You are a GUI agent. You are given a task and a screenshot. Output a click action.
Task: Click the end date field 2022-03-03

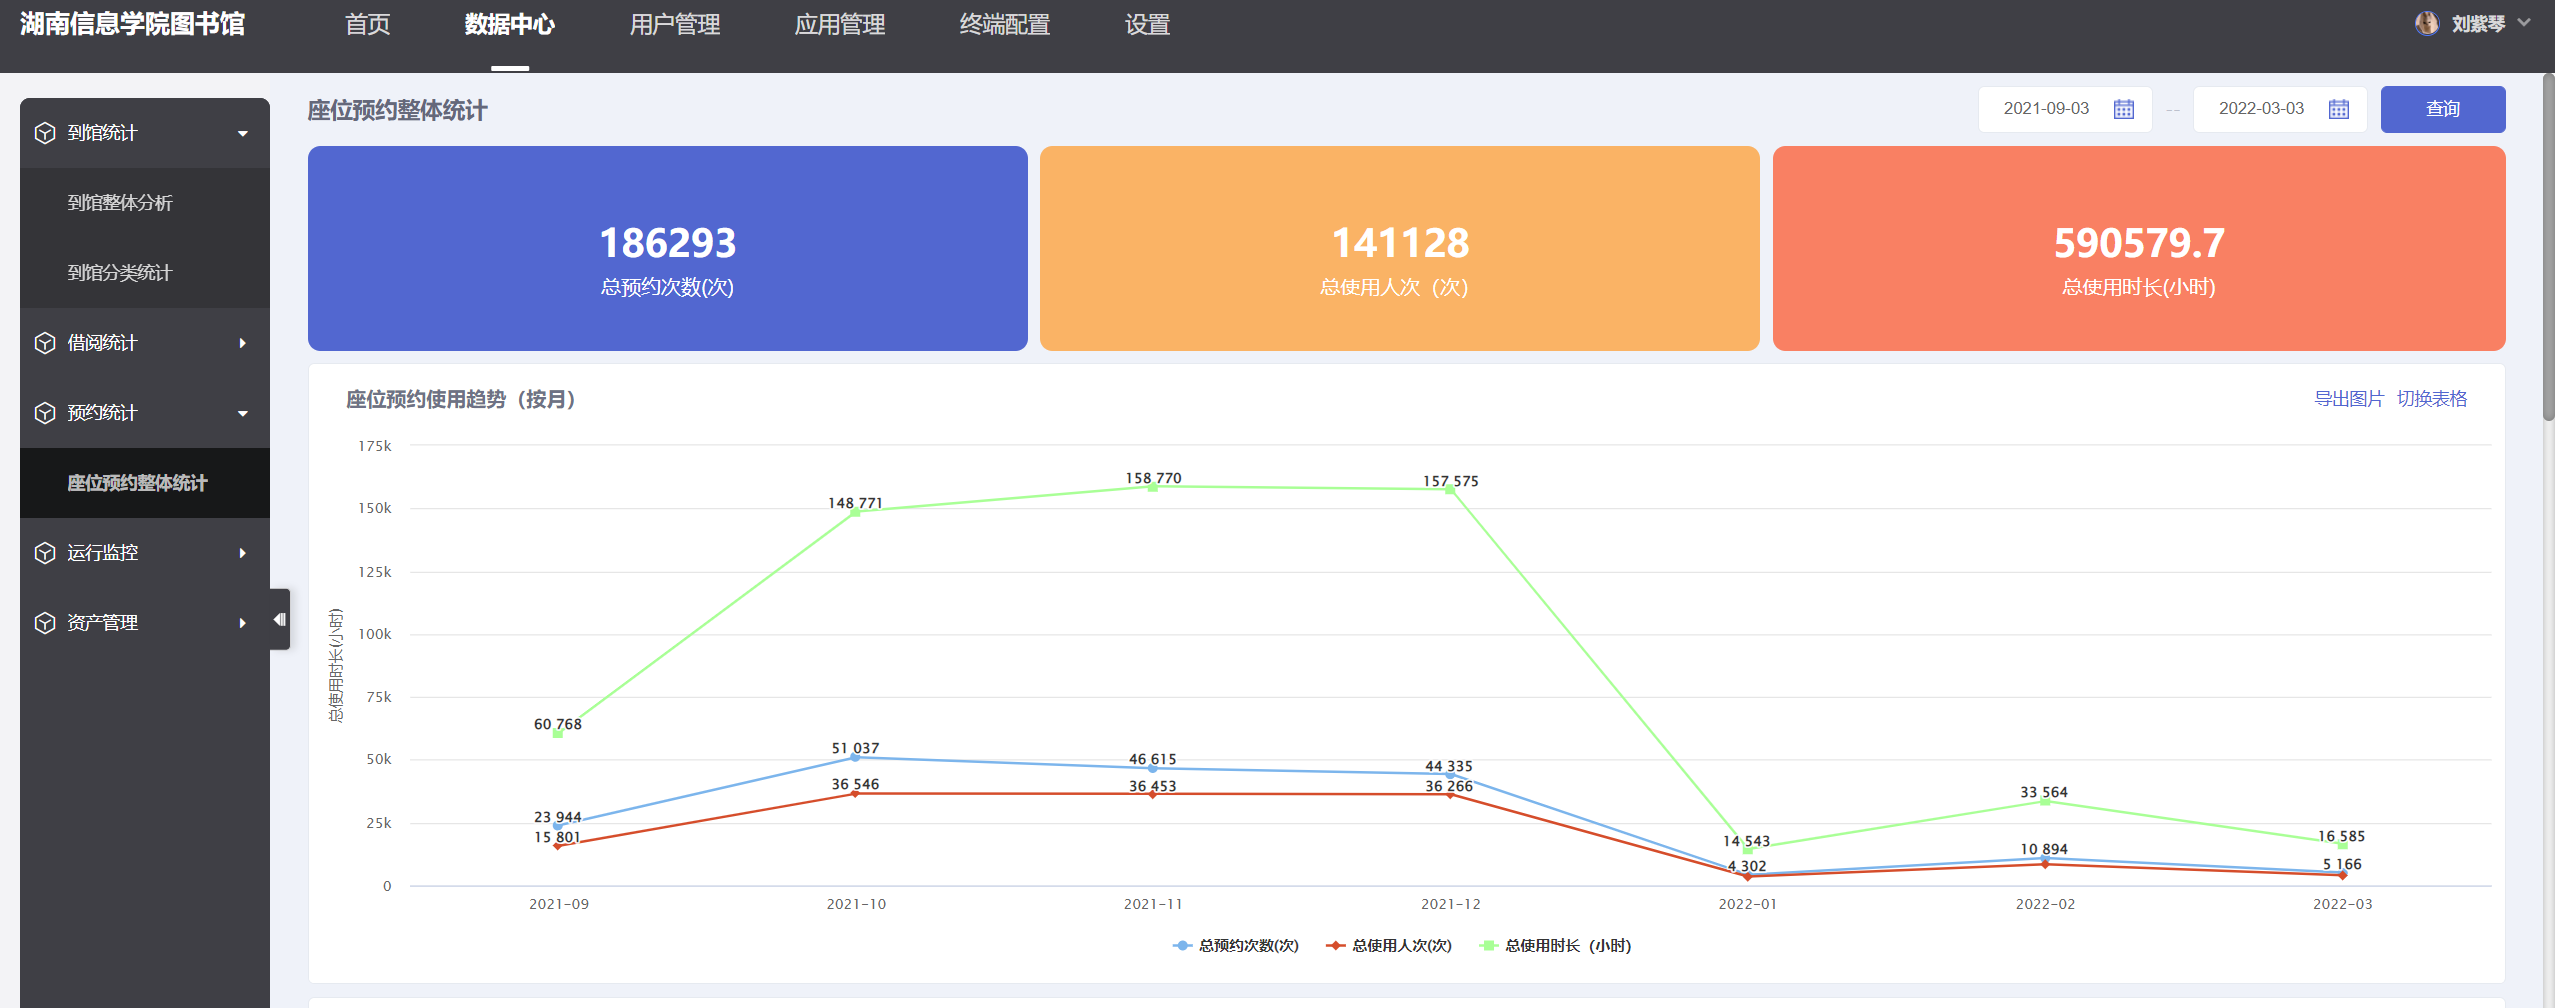[2280, 109]
